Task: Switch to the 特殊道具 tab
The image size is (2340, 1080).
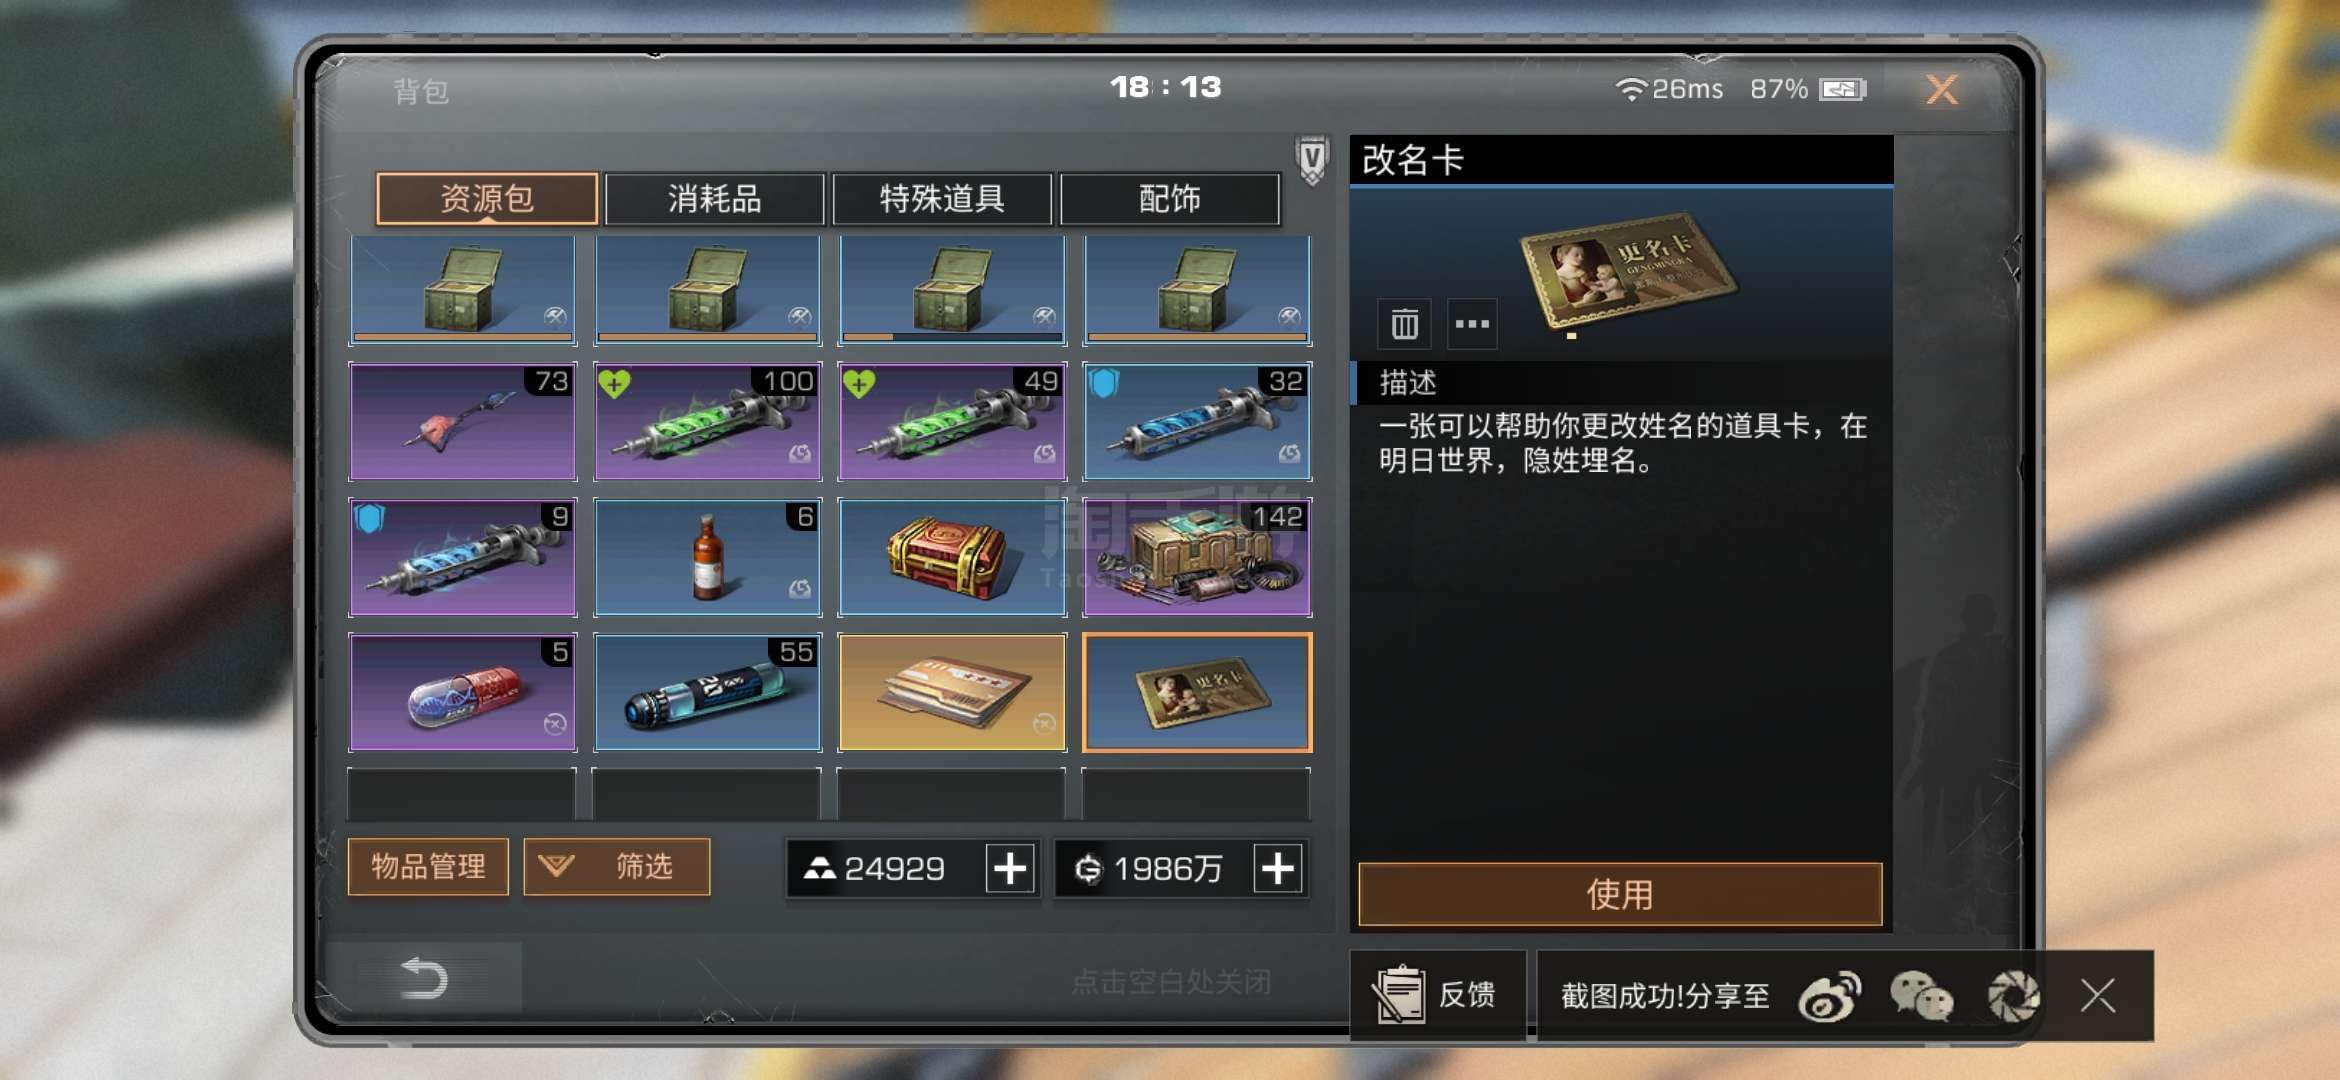Action: [x=942, y=199]
